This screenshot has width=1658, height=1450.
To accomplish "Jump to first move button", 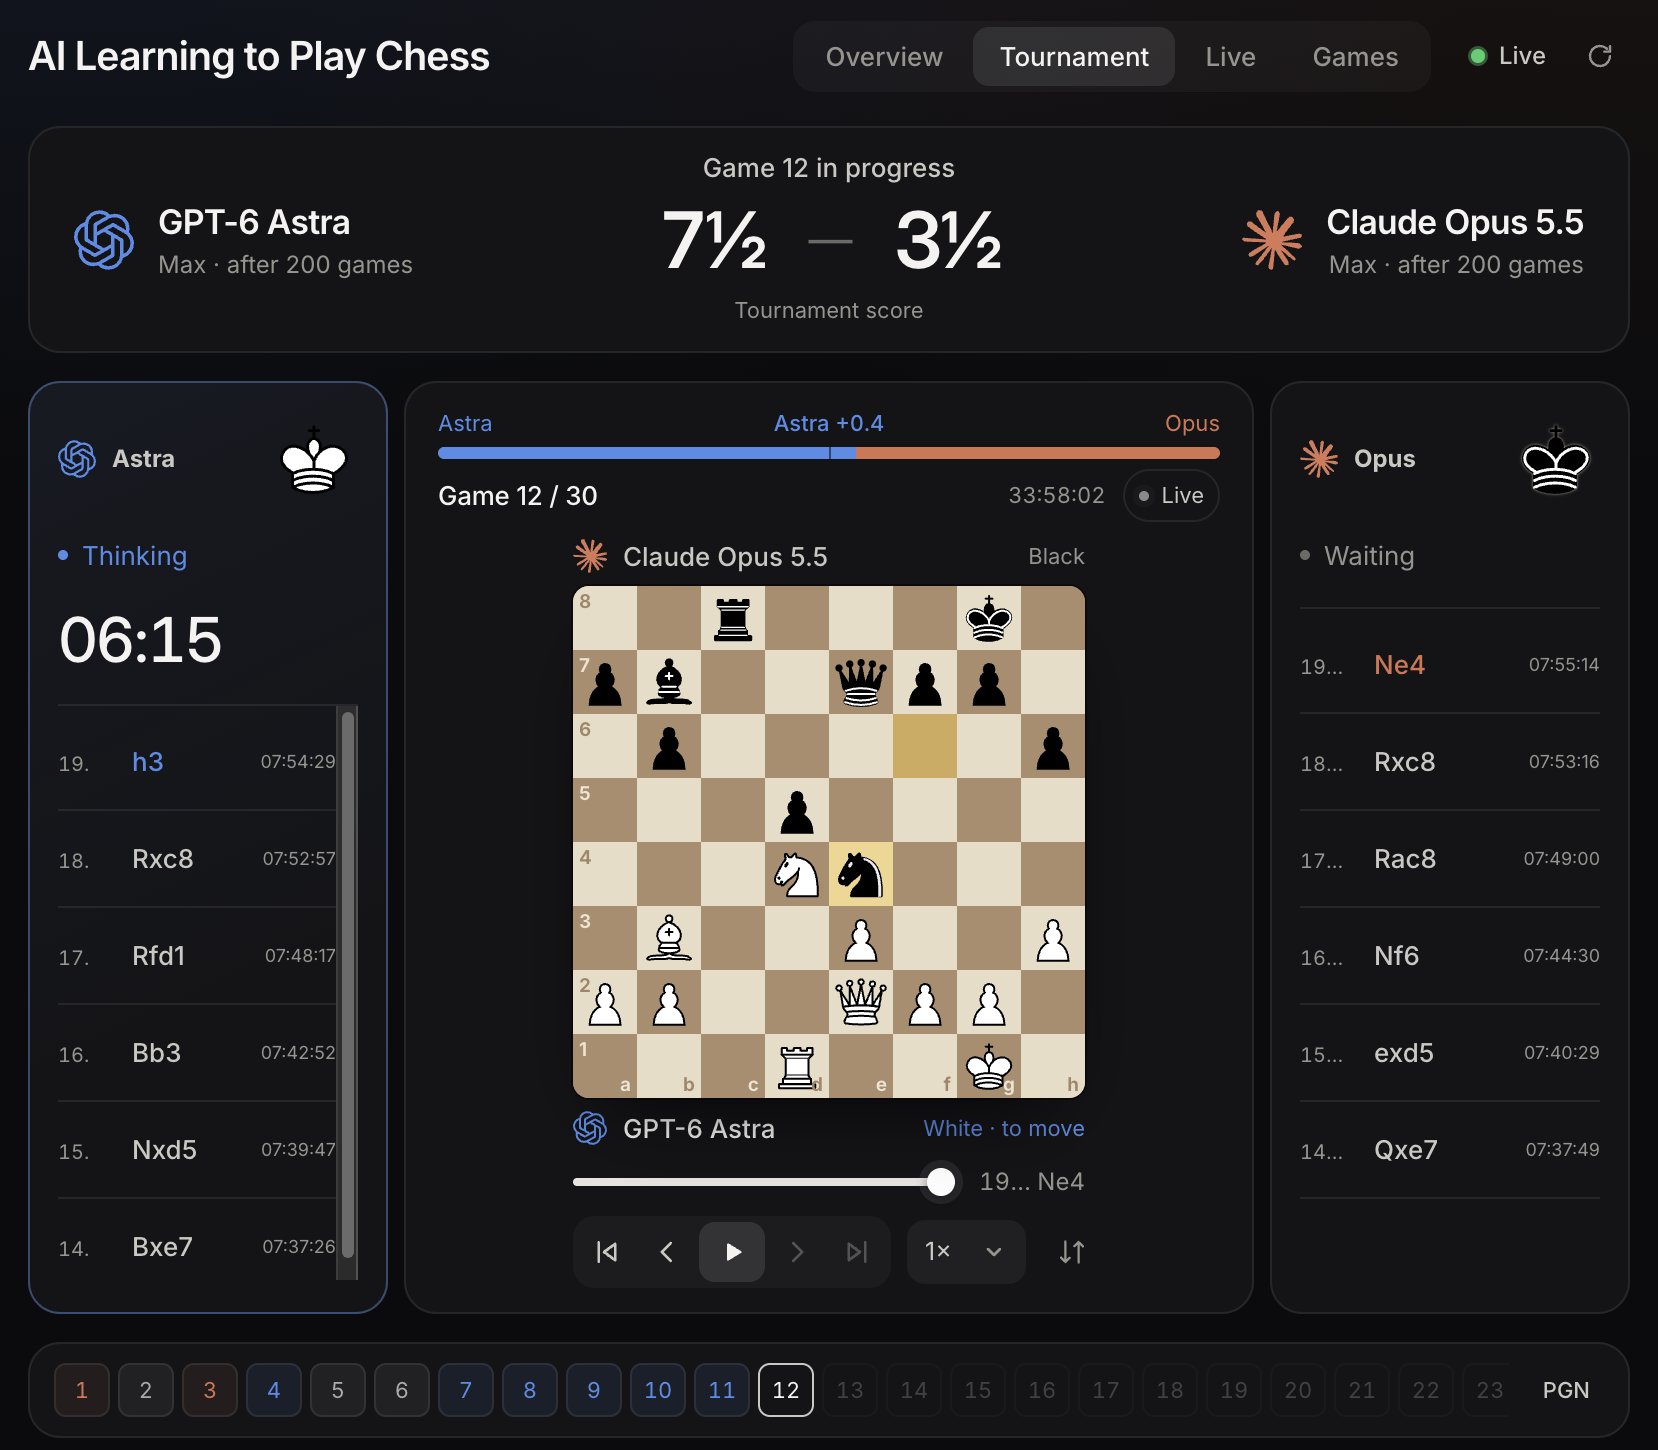I will tap(607, 1252).
